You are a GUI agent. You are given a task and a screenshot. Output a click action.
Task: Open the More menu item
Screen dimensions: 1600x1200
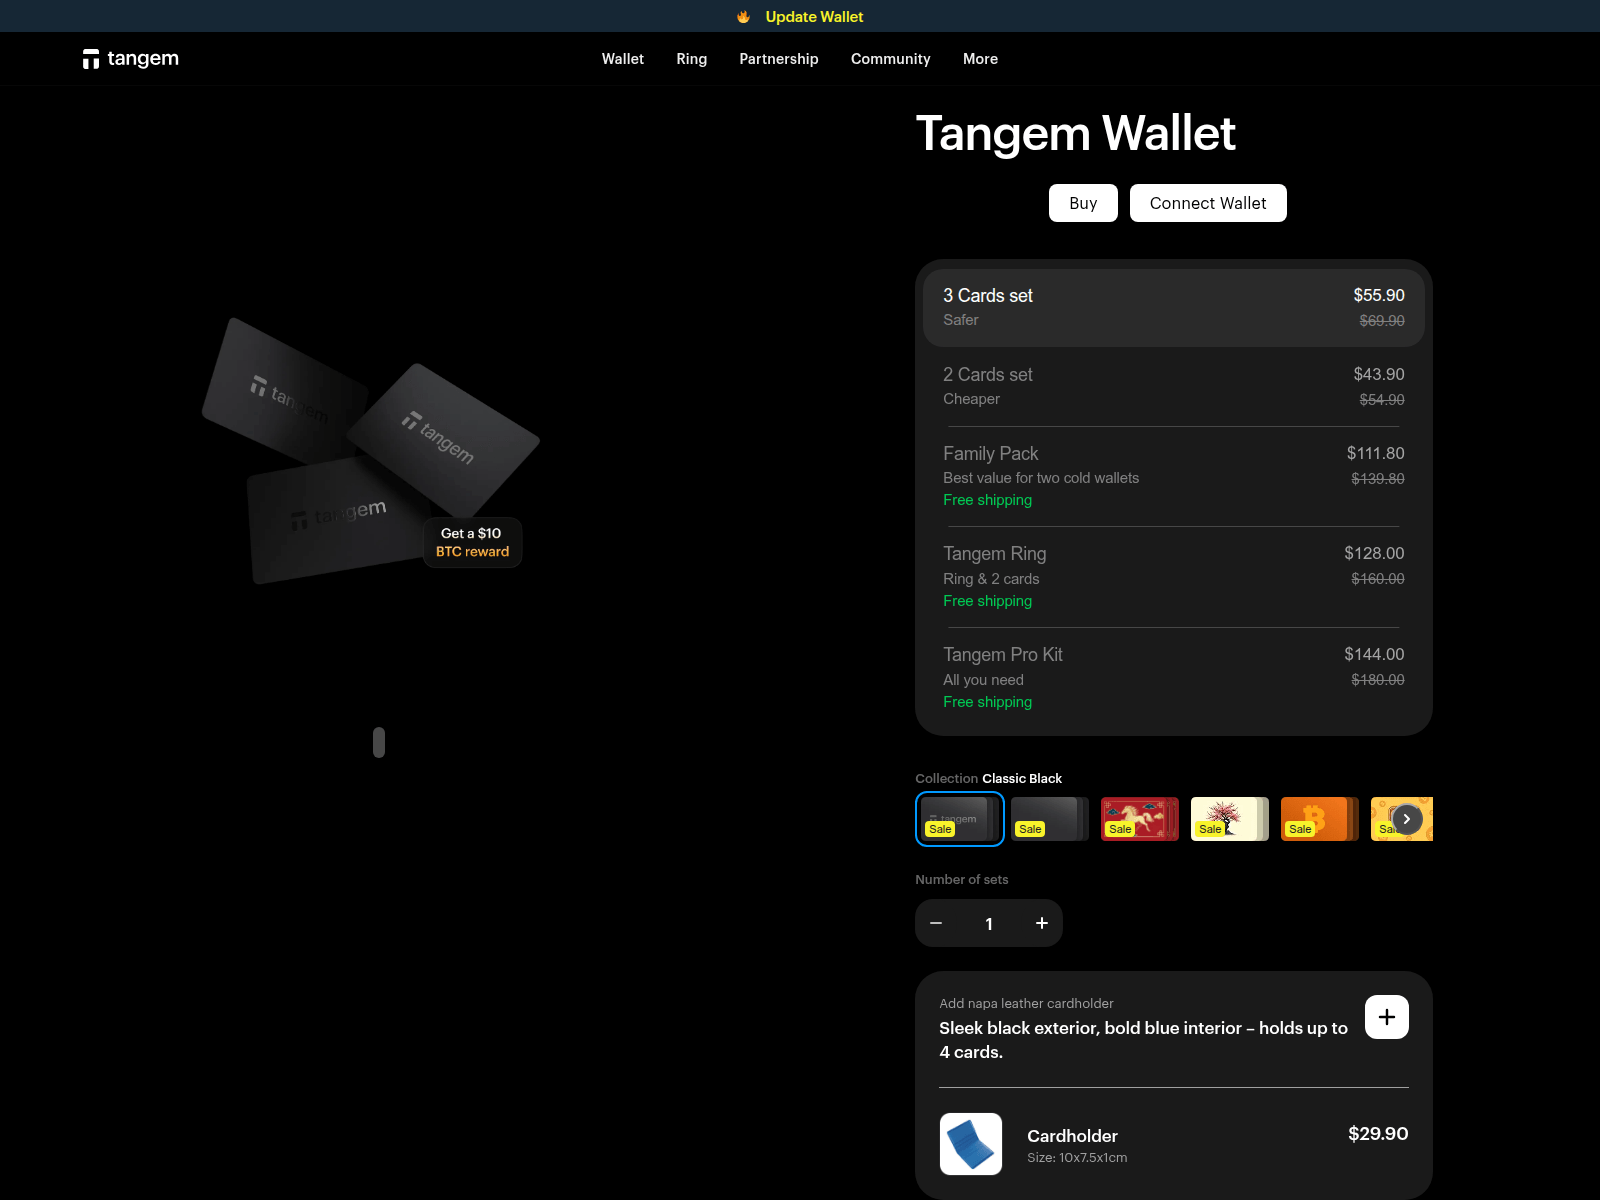click(x=981, y=59)
